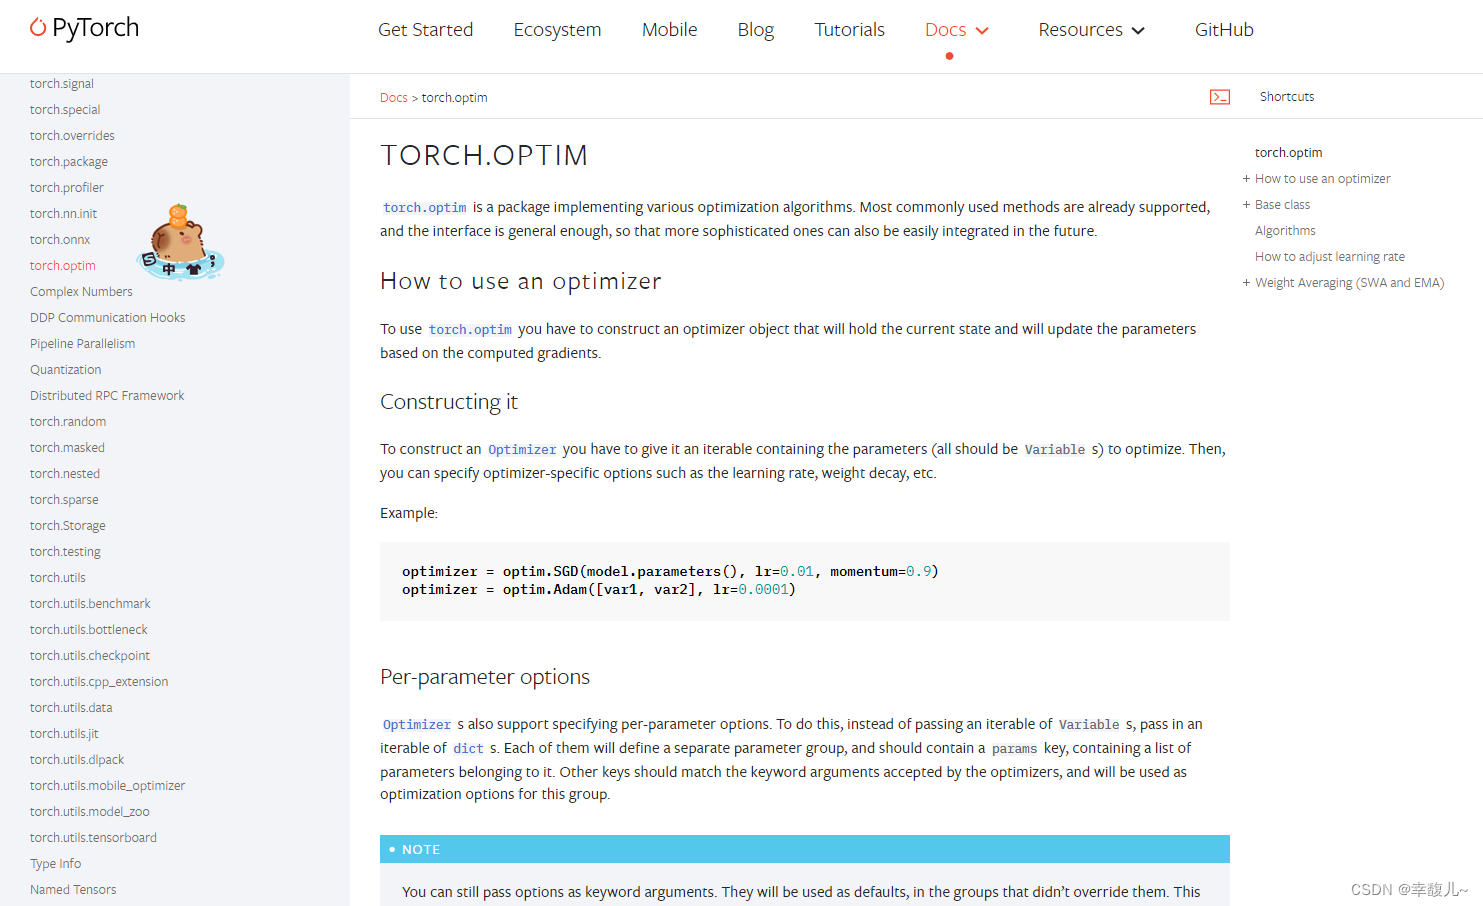
Task: Open Complex Numbers in sidebar
Action: (81, 292)
